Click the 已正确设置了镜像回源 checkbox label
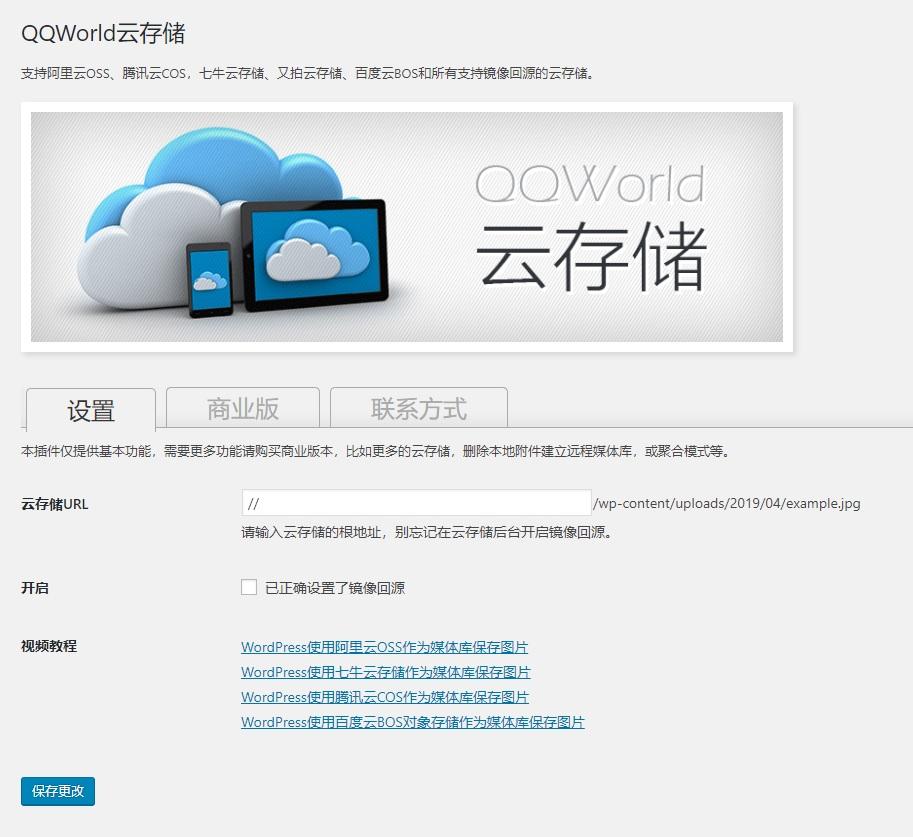The width and height of the screenshot is (913, 837). (335, 588)
